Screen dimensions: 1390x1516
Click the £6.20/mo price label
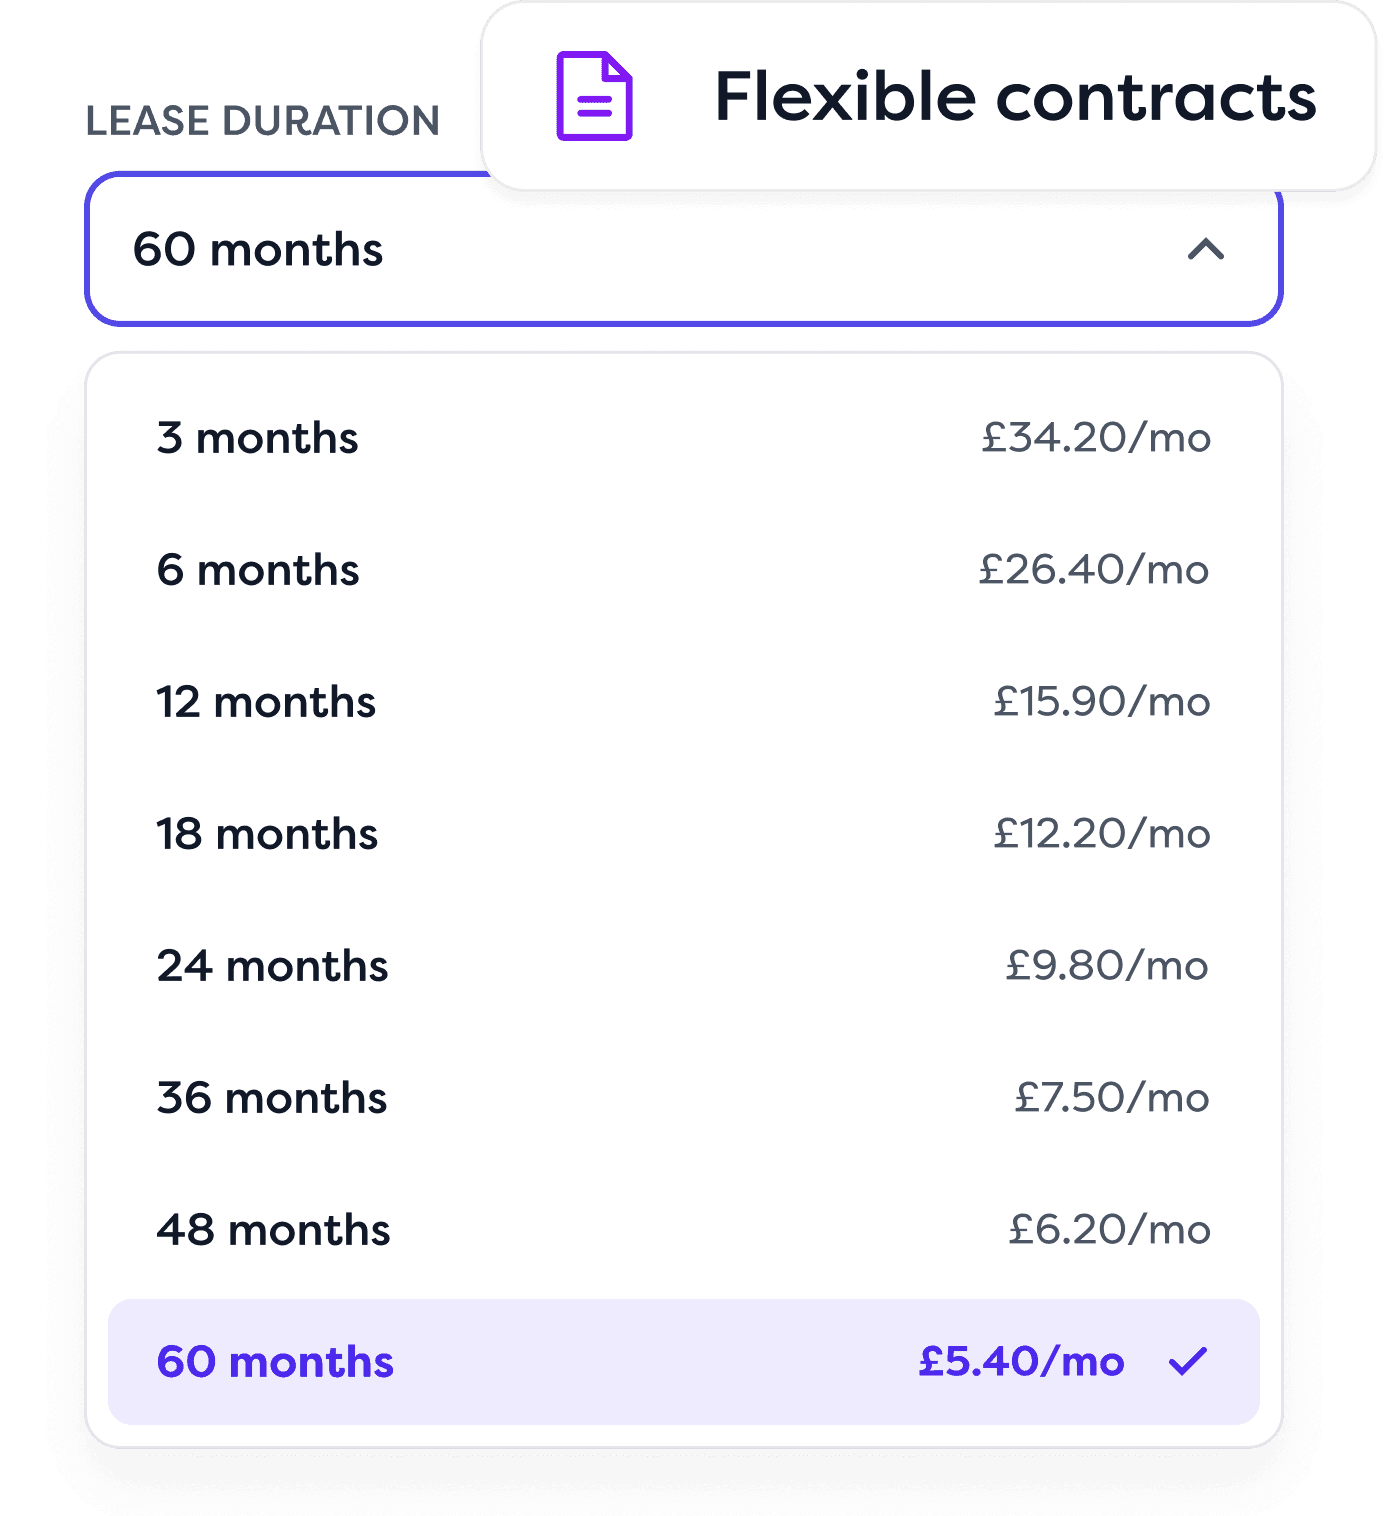point(1109,1230)
